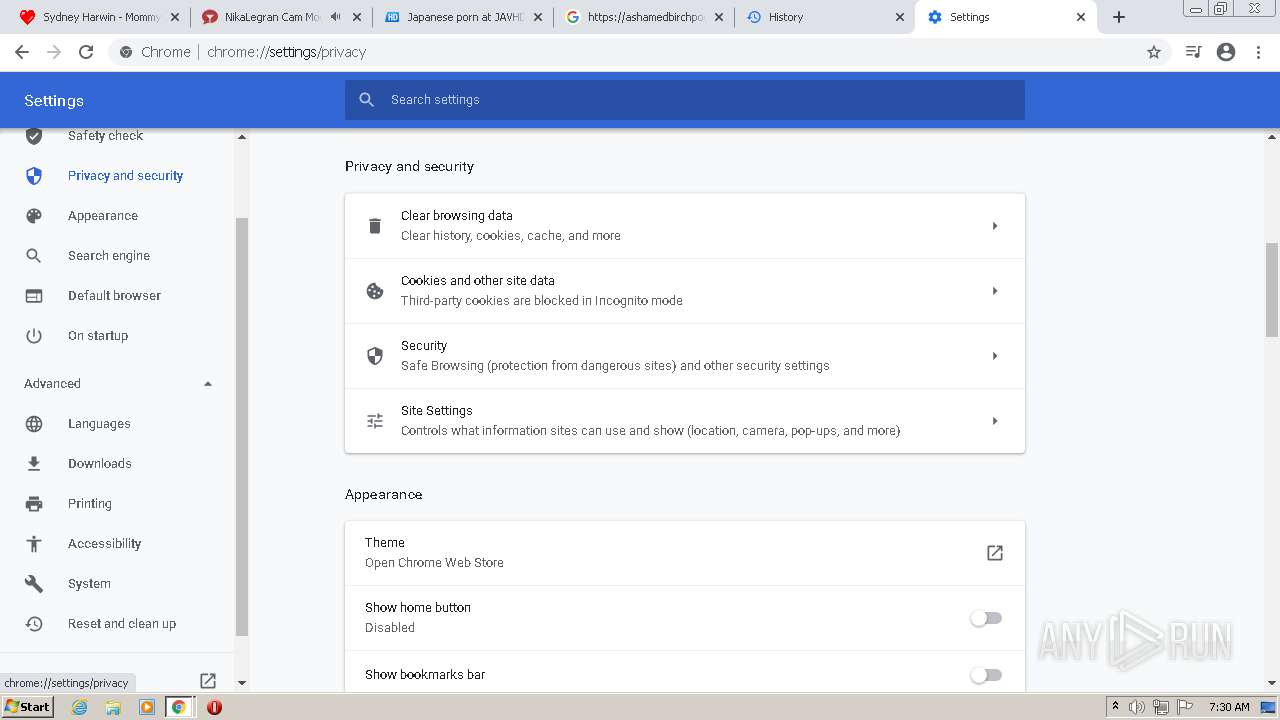The image size is (1280, 720).
Task: Open the Chrome three-dot menu
Action: click(x=1259, y=52)
